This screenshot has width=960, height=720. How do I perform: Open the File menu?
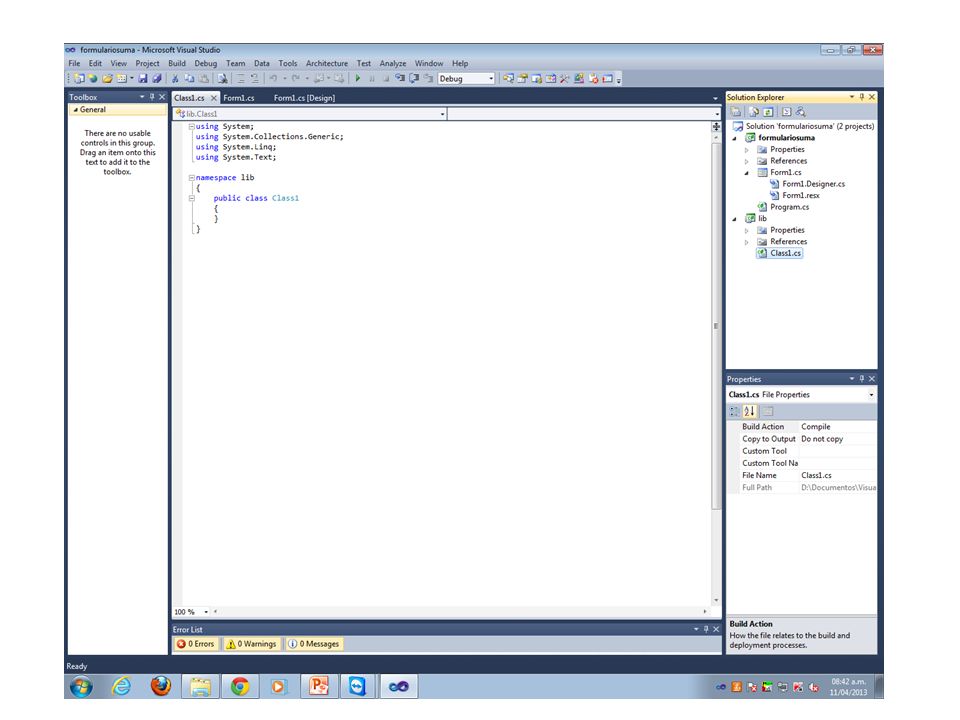coord(74,63)
